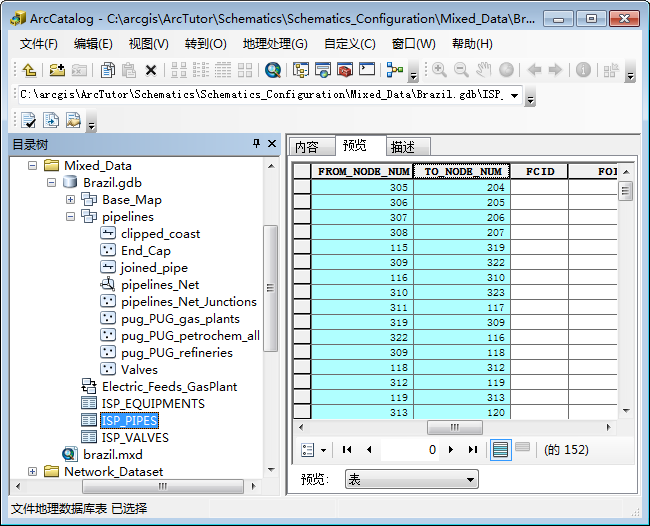Select the Electric_Feeds_GasPlant item
650x526 pixels.
pyautogui.click(x=170, y=387)
